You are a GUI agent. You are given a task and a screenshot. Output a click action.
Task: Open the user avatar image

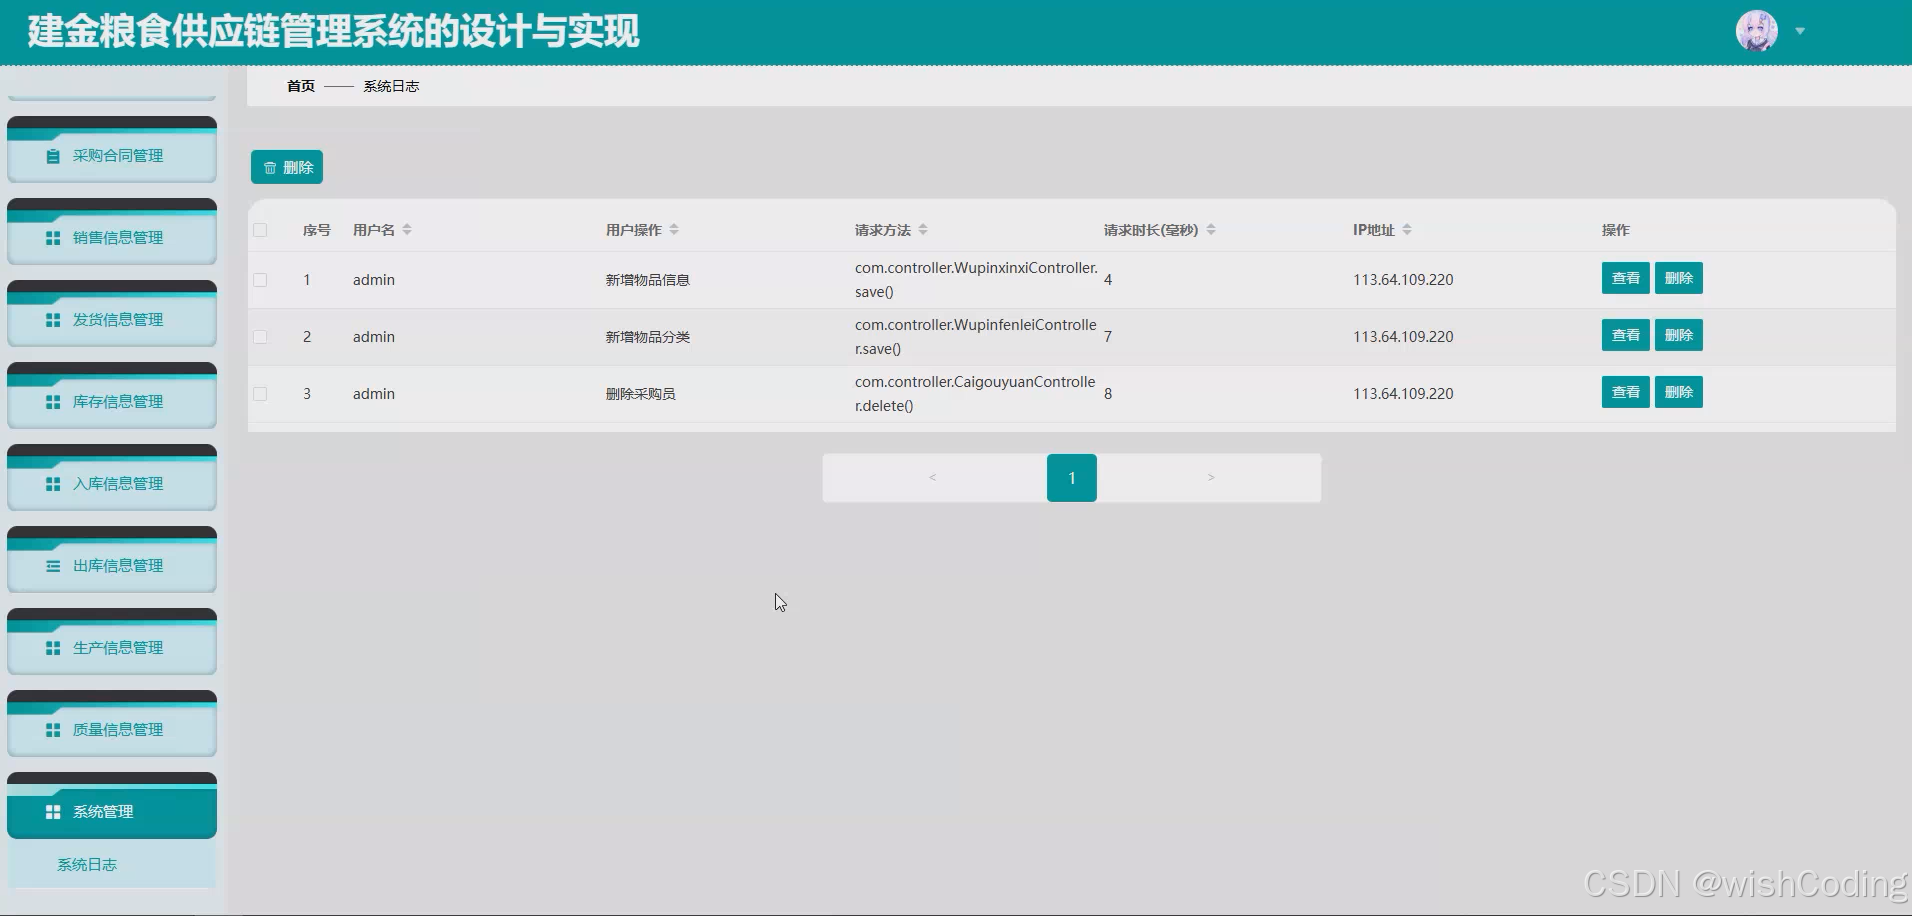(1757, 30)
